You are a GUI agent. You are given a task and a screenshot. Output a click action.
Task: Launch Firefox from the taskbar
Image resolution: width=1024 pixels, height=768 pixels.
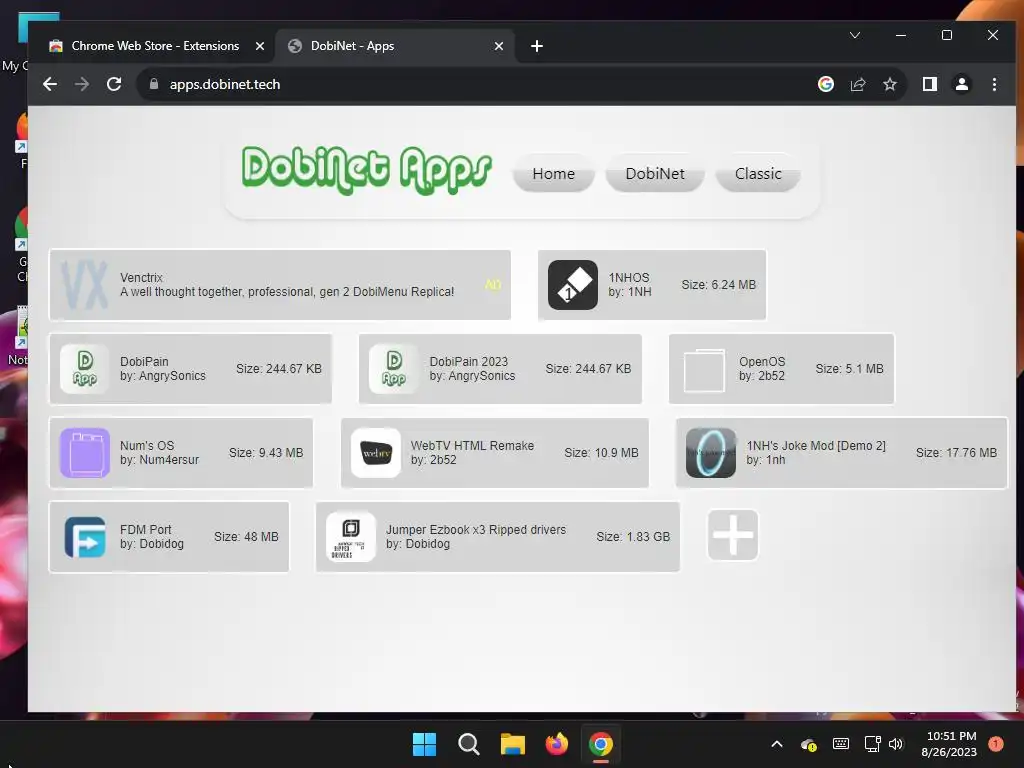point(556,744)
